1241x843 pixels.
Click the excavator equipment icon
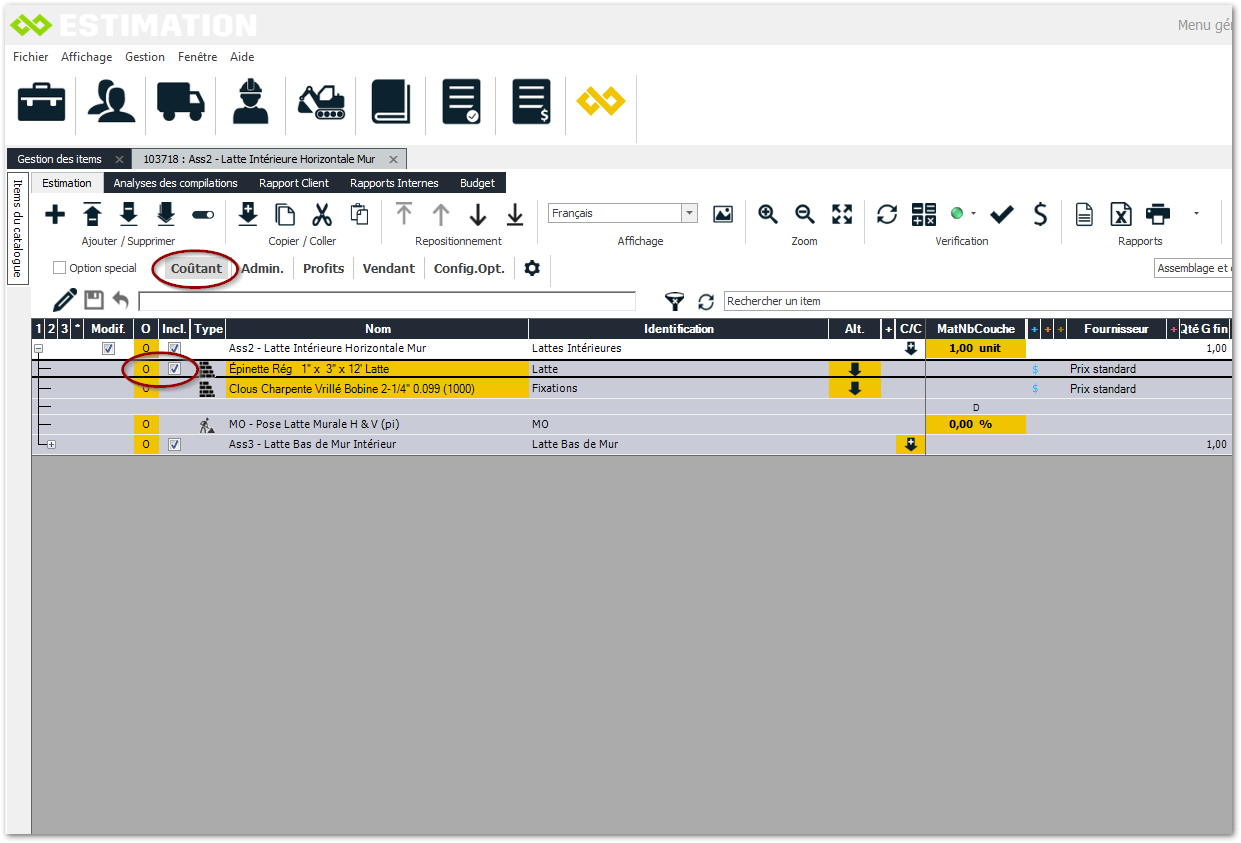(321, 101)
